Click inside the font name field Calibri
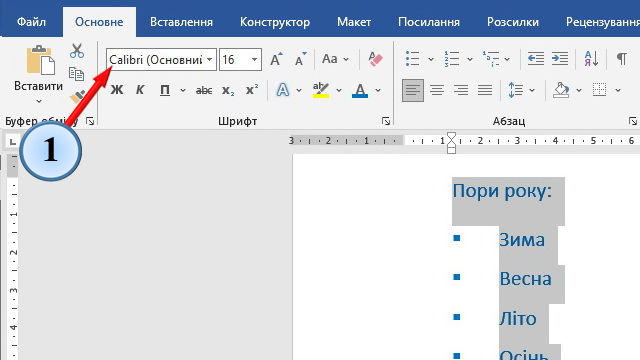Screen dimensions: 640x360 point(156,60)
